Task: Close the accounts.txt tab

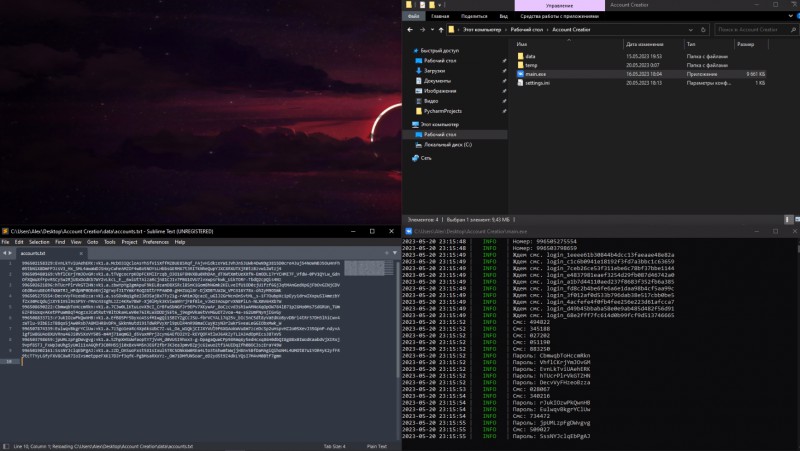Action: point(81,253)
